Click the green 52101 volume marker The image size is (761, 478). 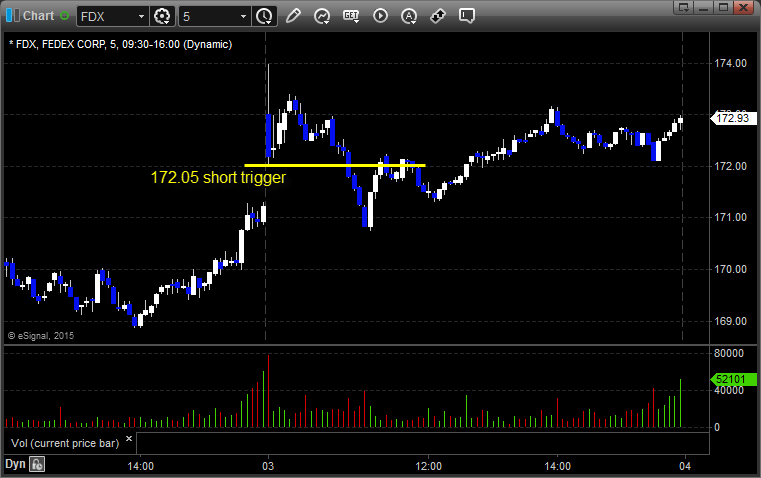point(733,379)
